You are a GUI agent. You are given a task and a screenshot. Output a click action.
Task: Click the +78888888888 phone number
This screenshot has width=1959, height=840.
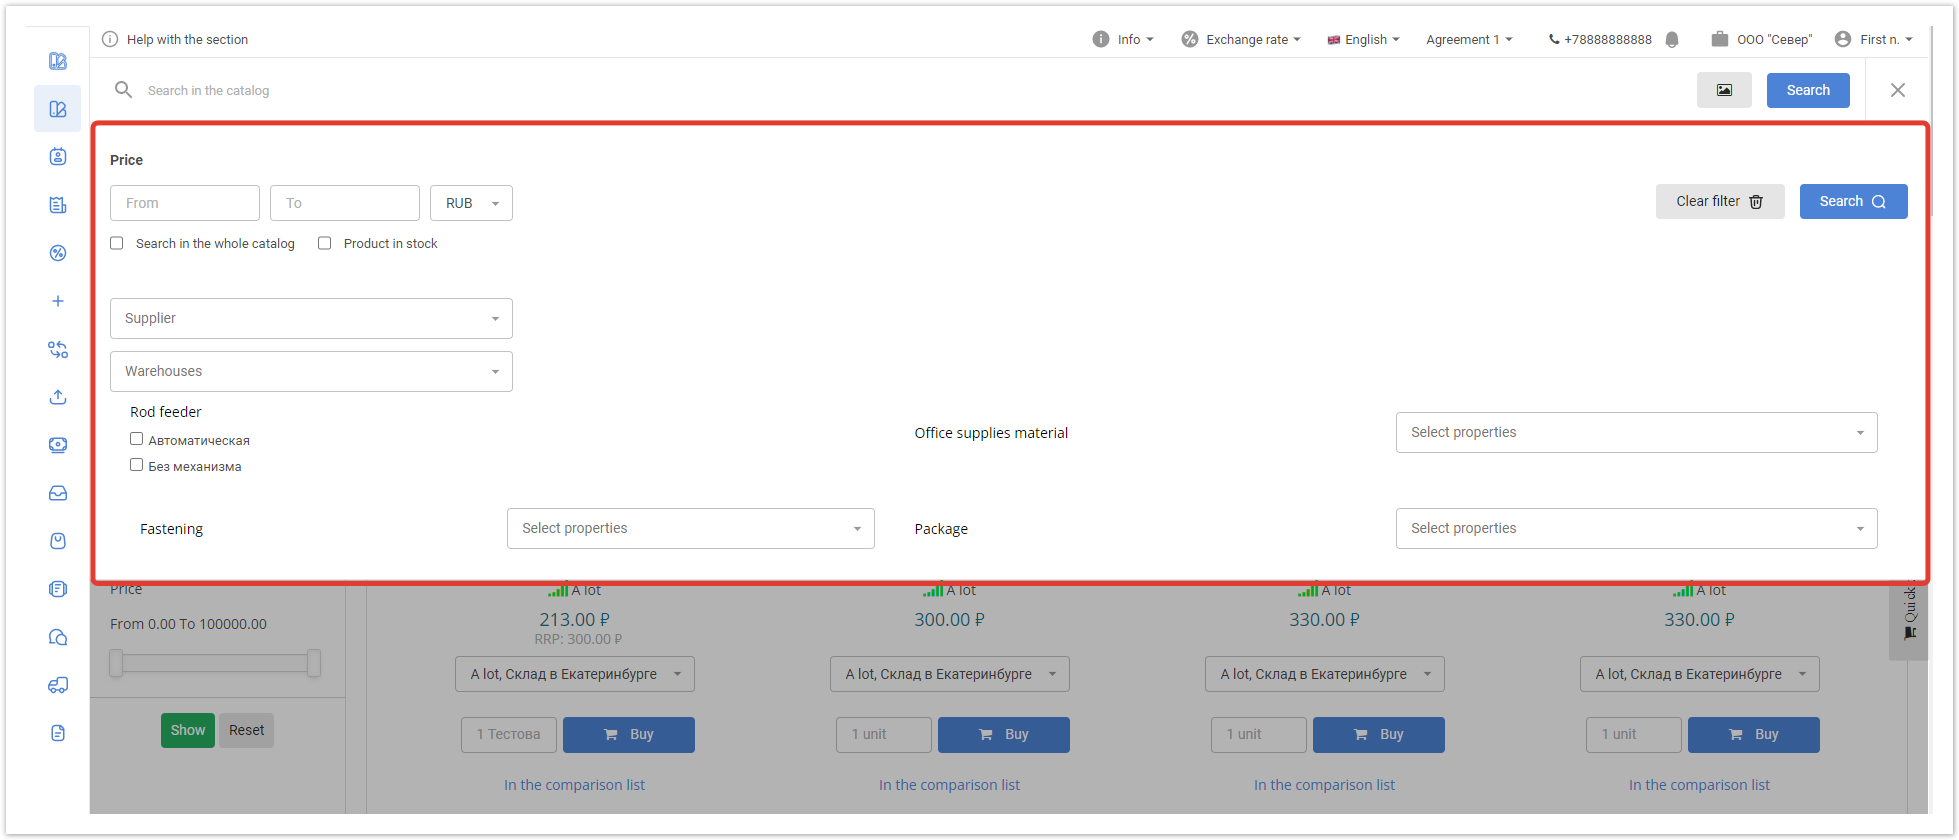tap(1608, 40)
